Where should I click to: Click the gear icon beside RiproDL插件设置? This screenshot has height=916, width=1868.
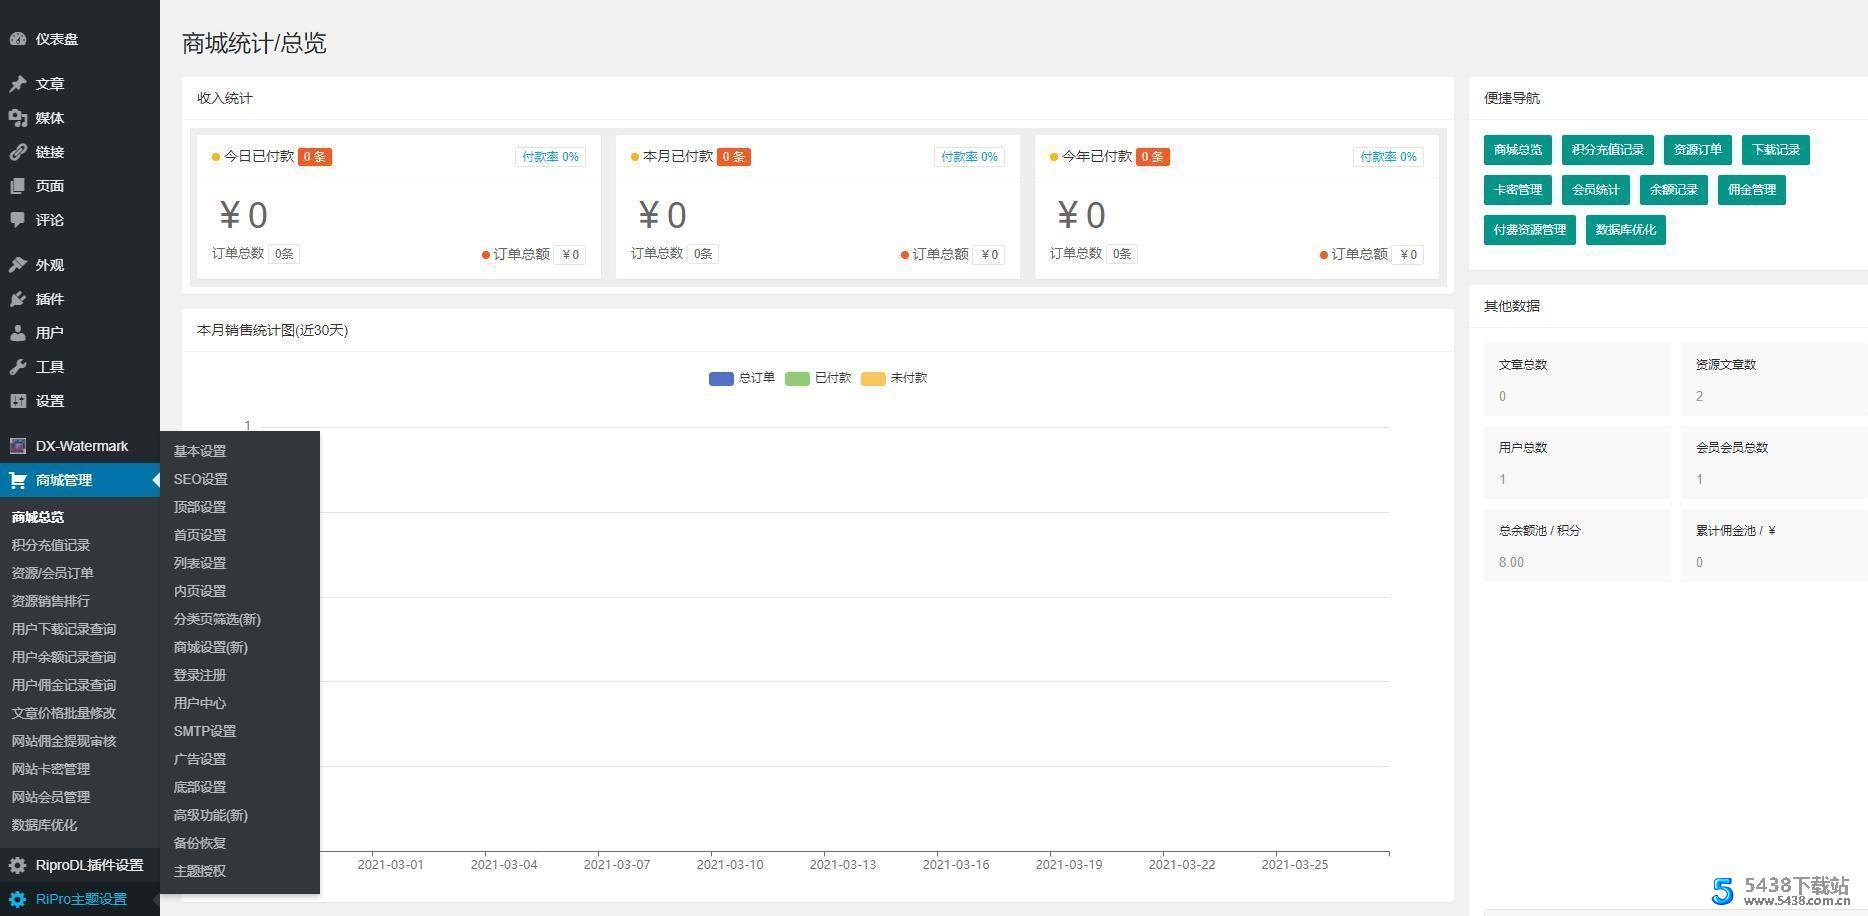(x=18, y=865)
